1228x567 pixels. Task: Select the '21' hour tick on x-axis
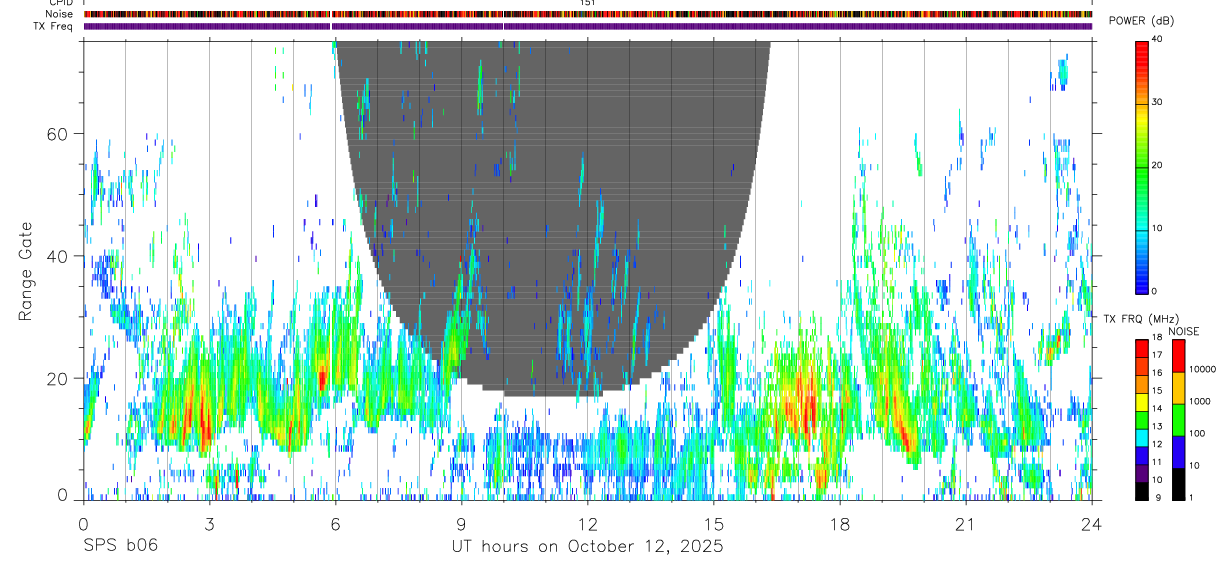click(x=966, y=523)
